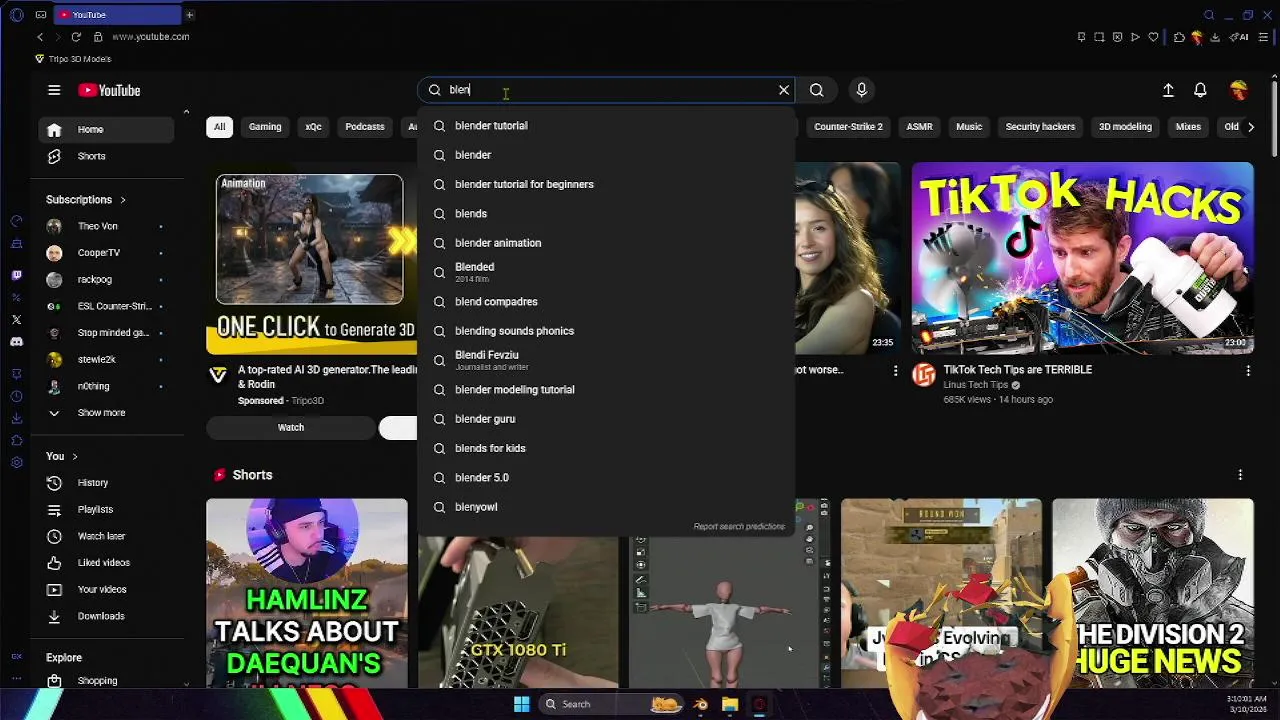Screen dimensions: 1280x720
Task: Open a new browser tab
Action: (189, 15)
